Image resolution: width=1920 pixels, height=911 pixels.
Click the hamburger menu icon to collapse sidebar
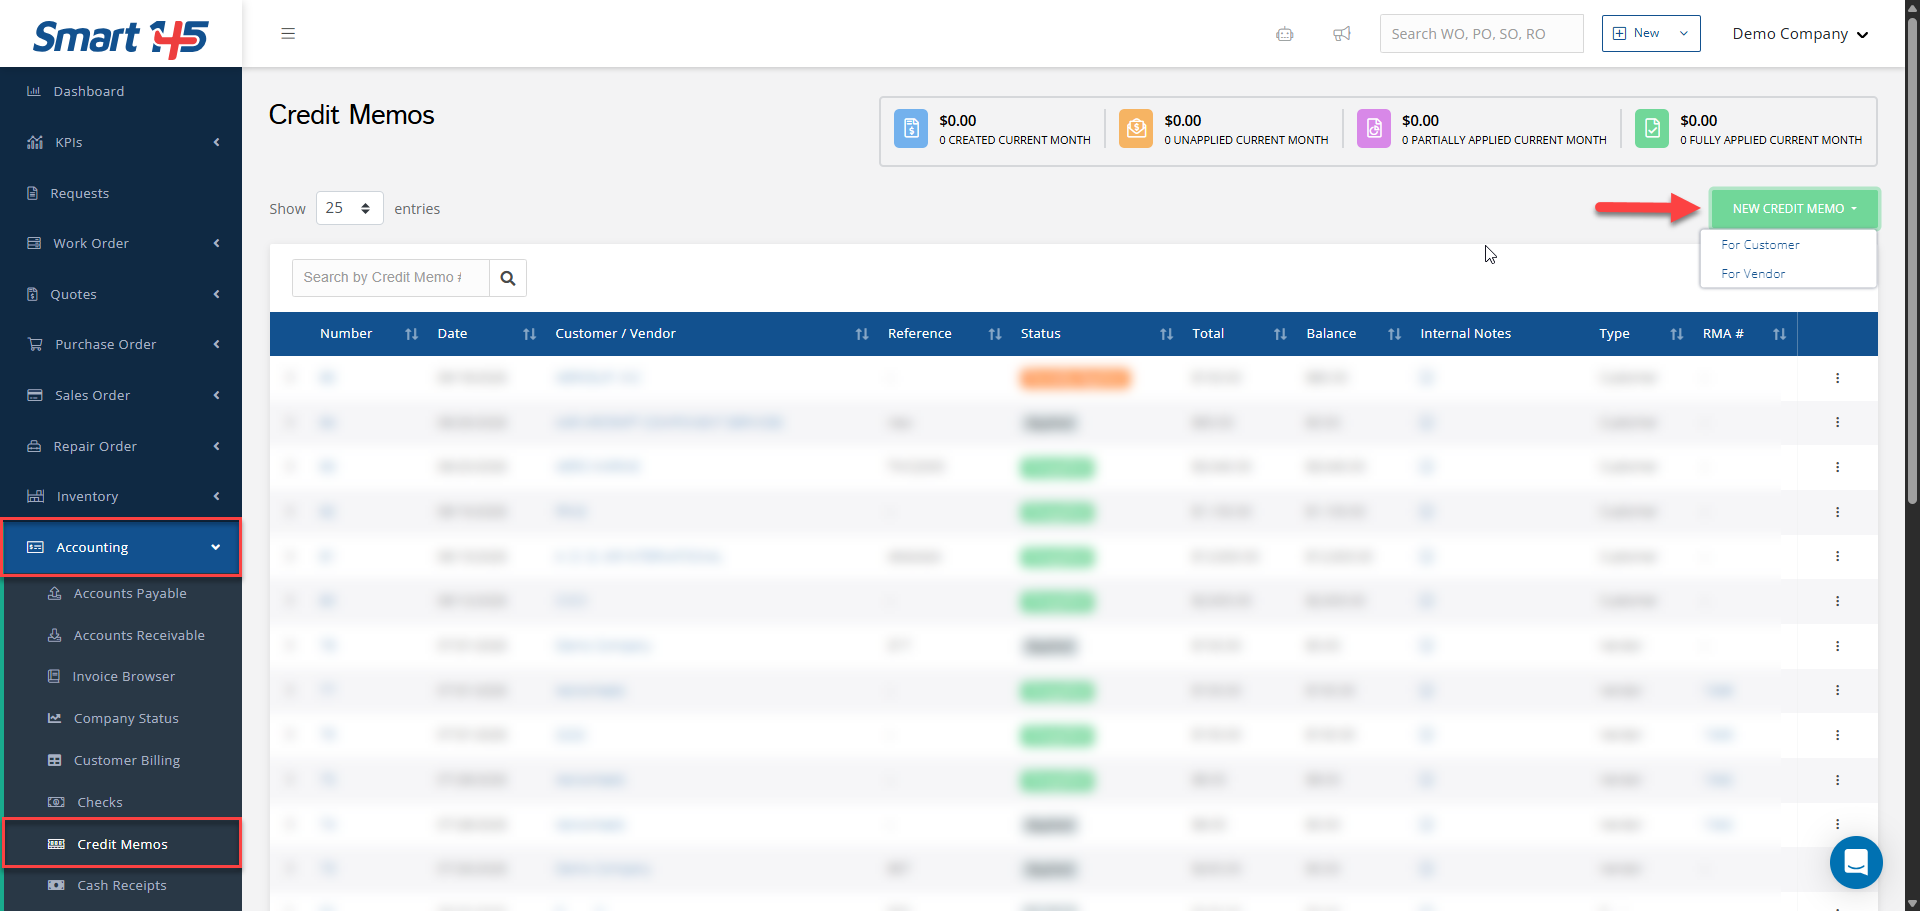tap(288, 34)
